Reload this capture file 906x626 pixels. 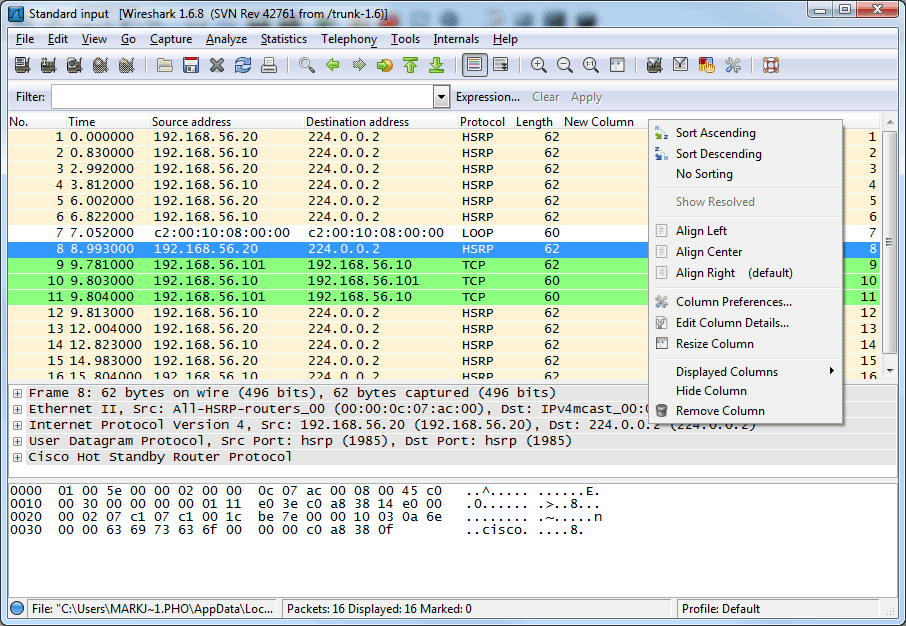tap(243, 65)
